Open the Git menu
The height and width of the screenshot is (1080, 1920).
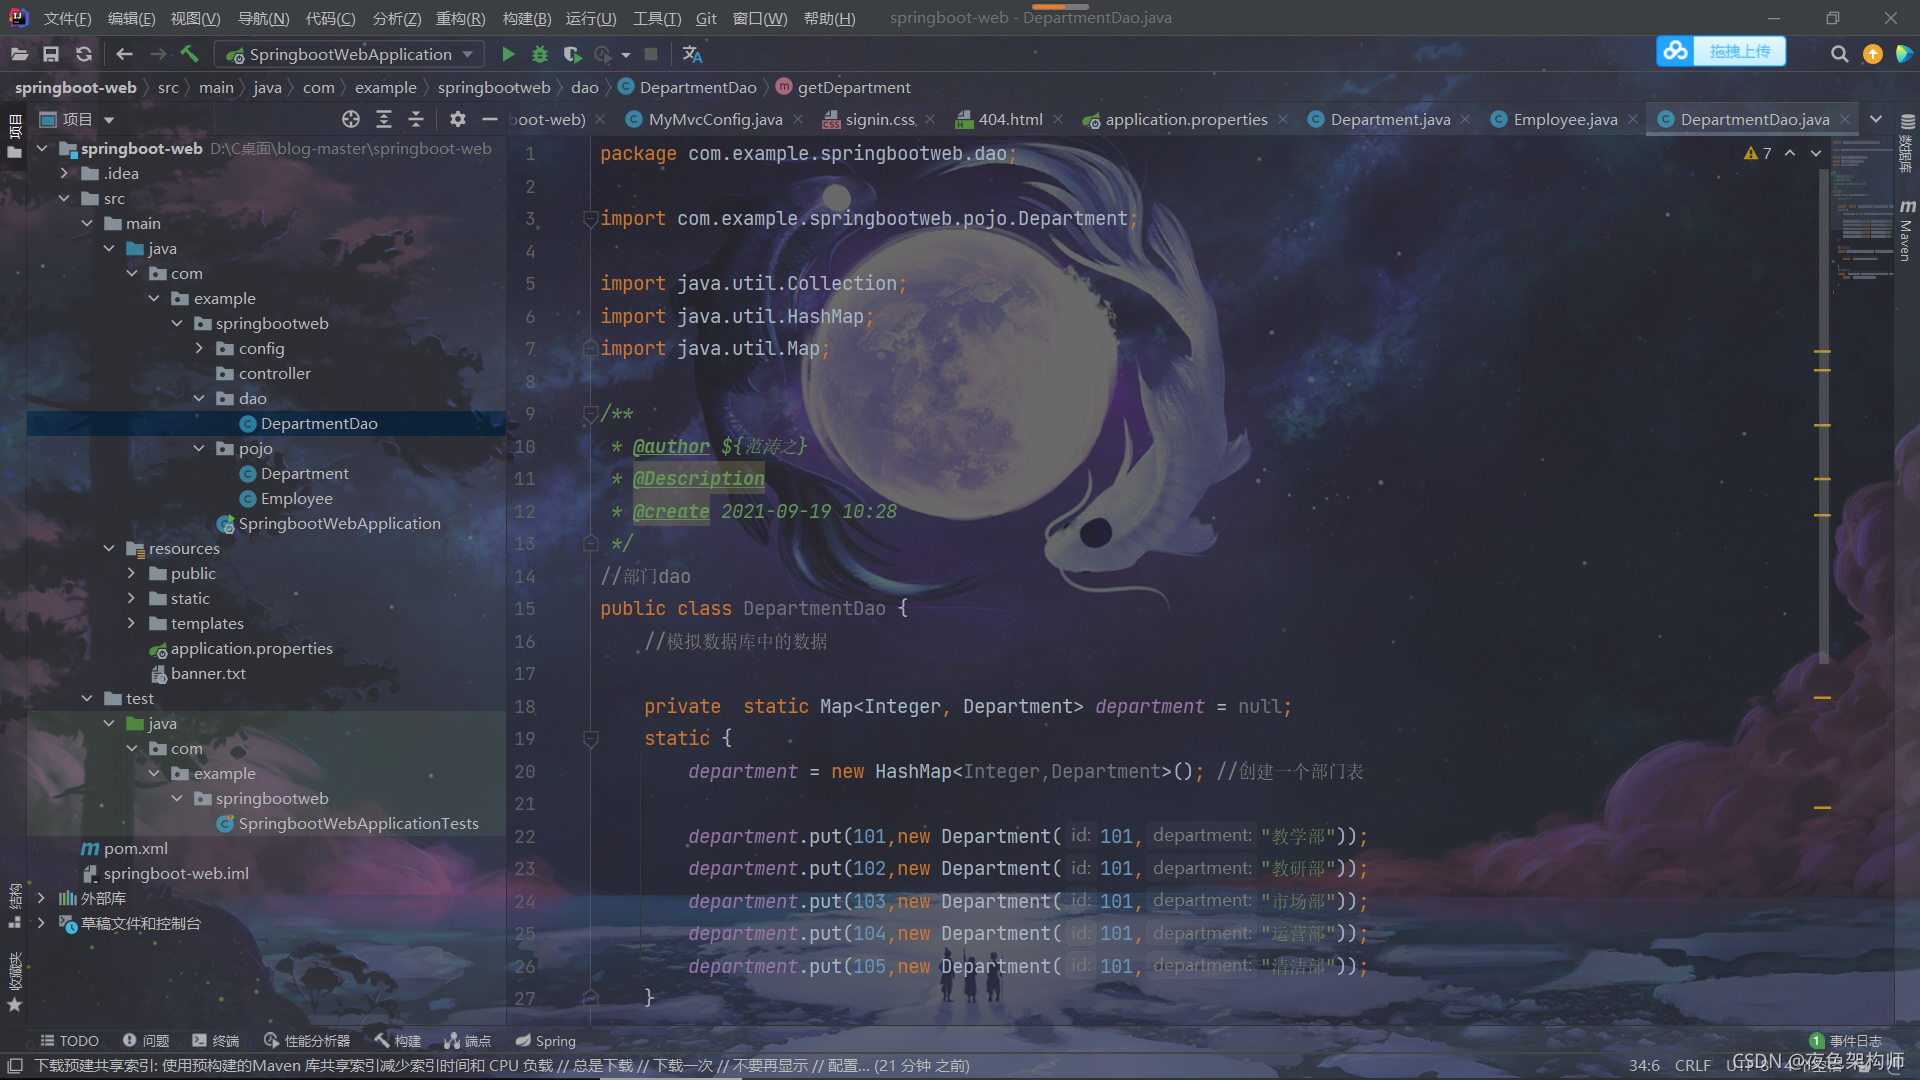tap(706, 18)
